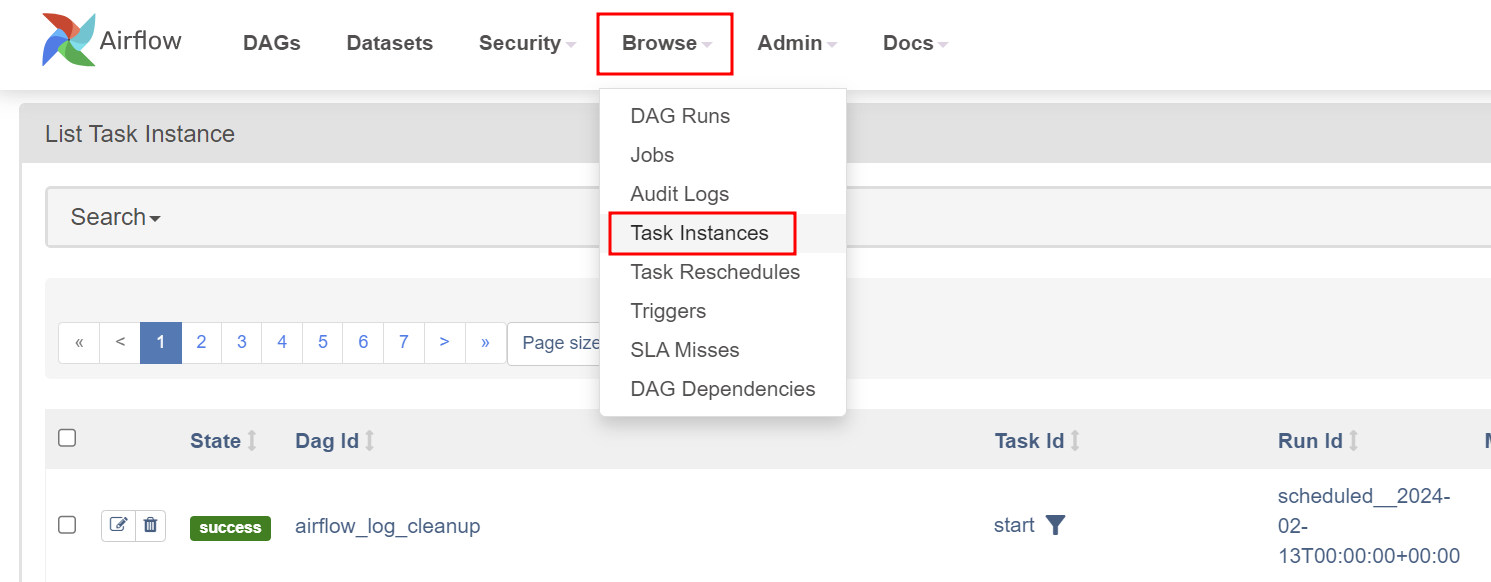The height and width of the screenshot is (582, 1491).
Task: Sort by Run Id column arrows
Action: [x=1353, y=441]
